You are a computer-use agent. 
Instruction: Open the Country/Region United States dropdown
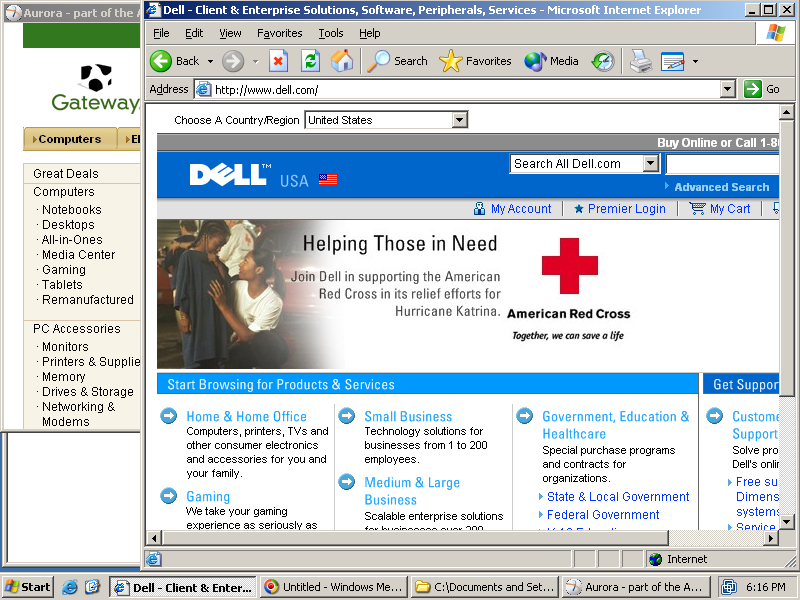pyautogui.click(x=460, y=120)
